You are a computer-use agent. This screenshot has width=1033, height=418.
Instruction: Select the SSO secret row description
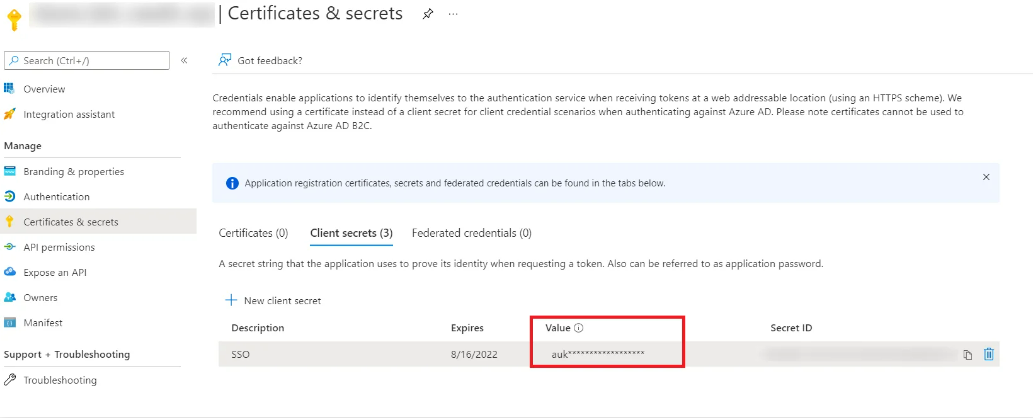pos(240,355)
